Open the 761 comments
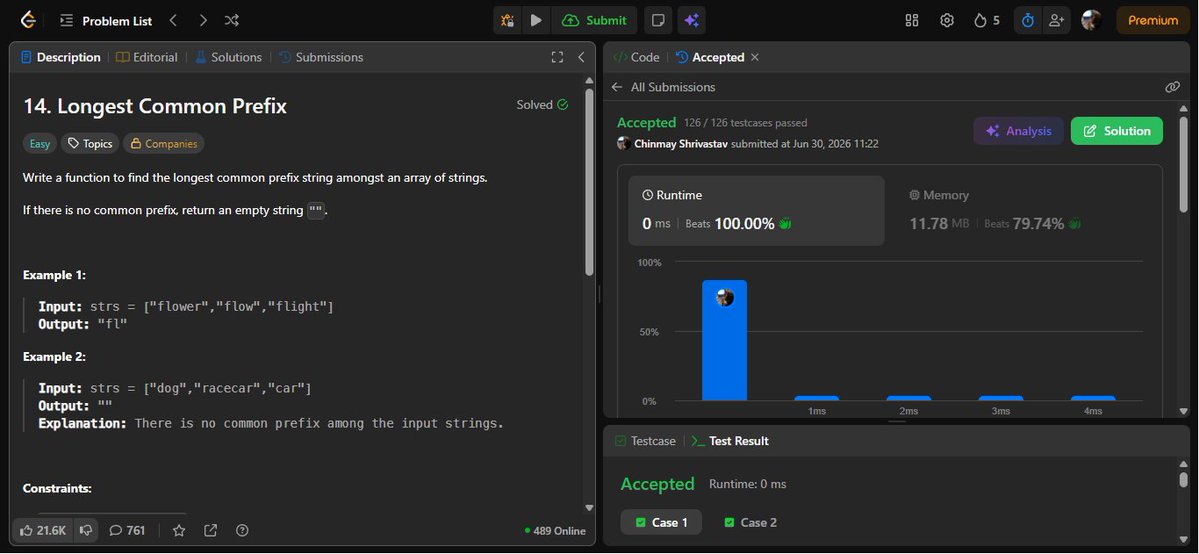Image resolution: width=1199 pixels, height=554 pixels. pos(127,530)
